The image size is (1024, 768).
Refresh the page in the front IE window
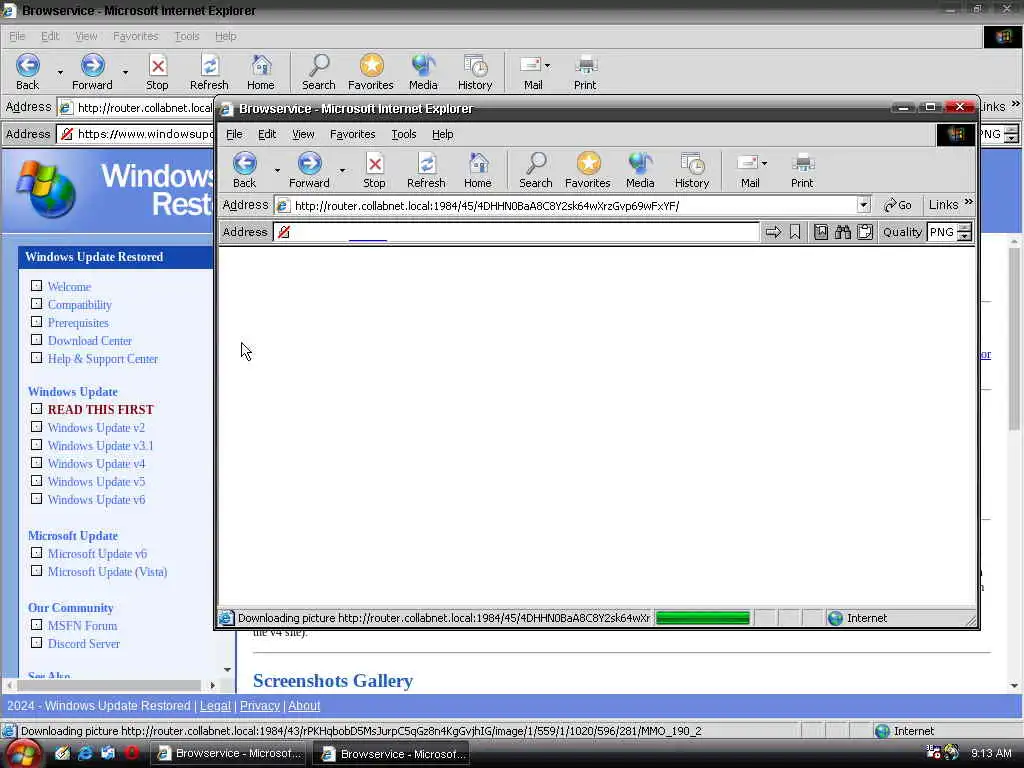426,170
